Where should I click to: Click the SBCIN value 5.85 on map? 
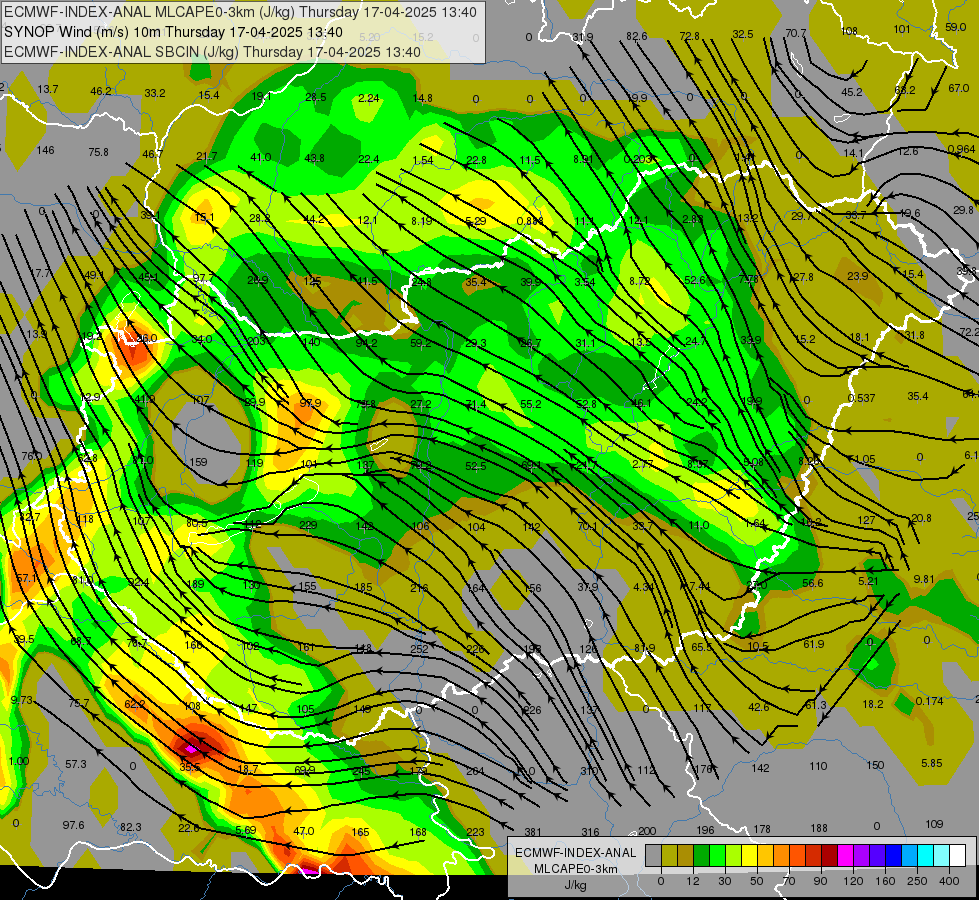[x=932, y=763]
